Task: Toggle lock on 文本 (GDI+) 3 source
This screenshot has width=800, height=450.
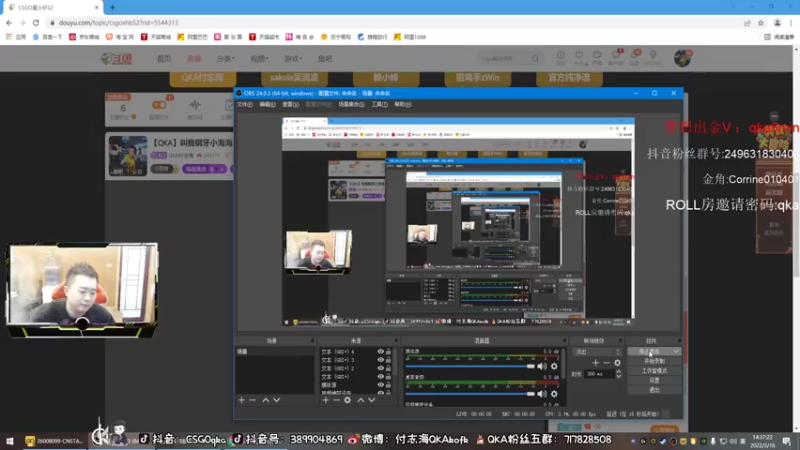Action: [x=388, y=360]
